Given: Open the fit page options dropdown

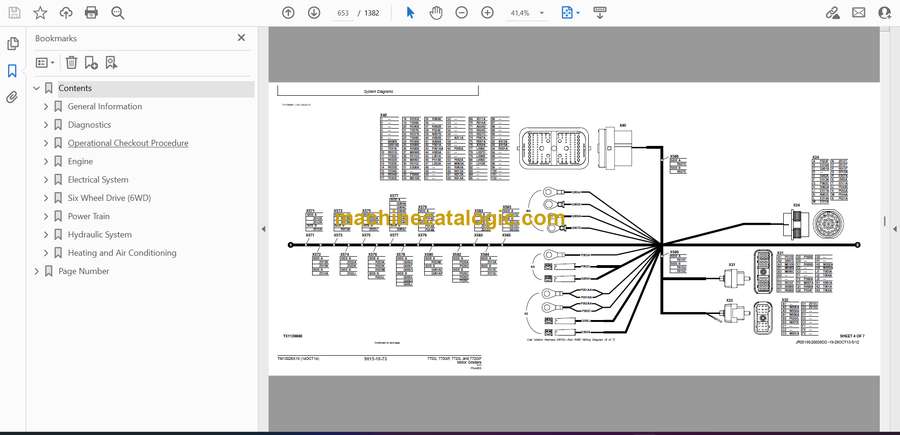Looking at the screenshot, I should coord(571,13).
